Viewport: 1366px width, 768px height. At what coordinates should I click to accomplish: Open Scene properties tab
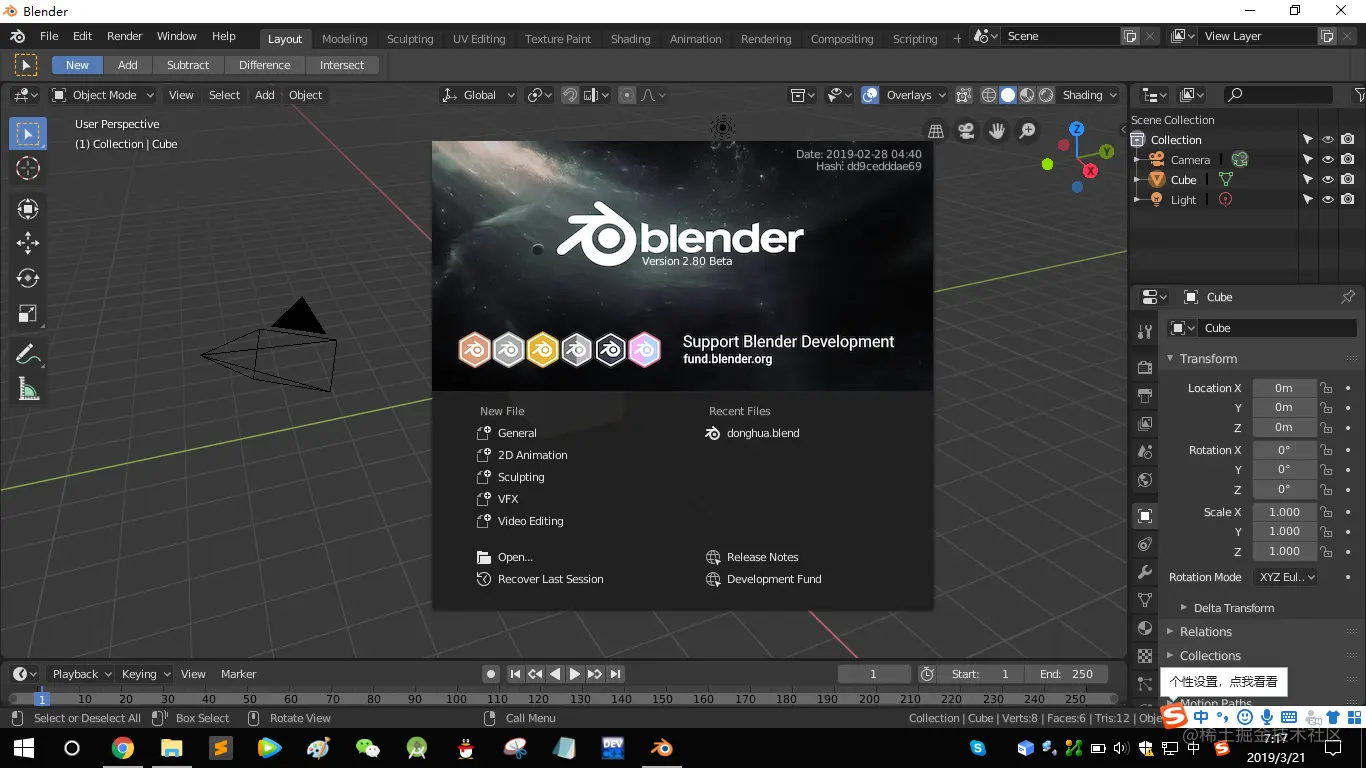click(x=1145, y=452)
